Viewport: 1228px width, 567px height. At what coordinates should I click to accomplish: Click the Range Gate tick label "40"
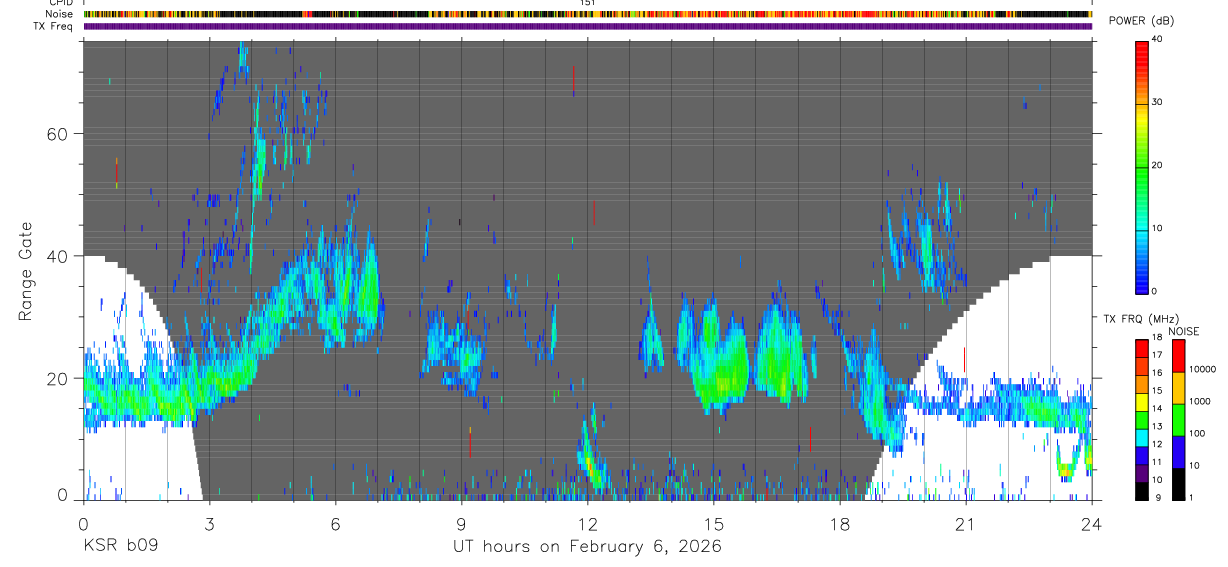coord(59,256)
